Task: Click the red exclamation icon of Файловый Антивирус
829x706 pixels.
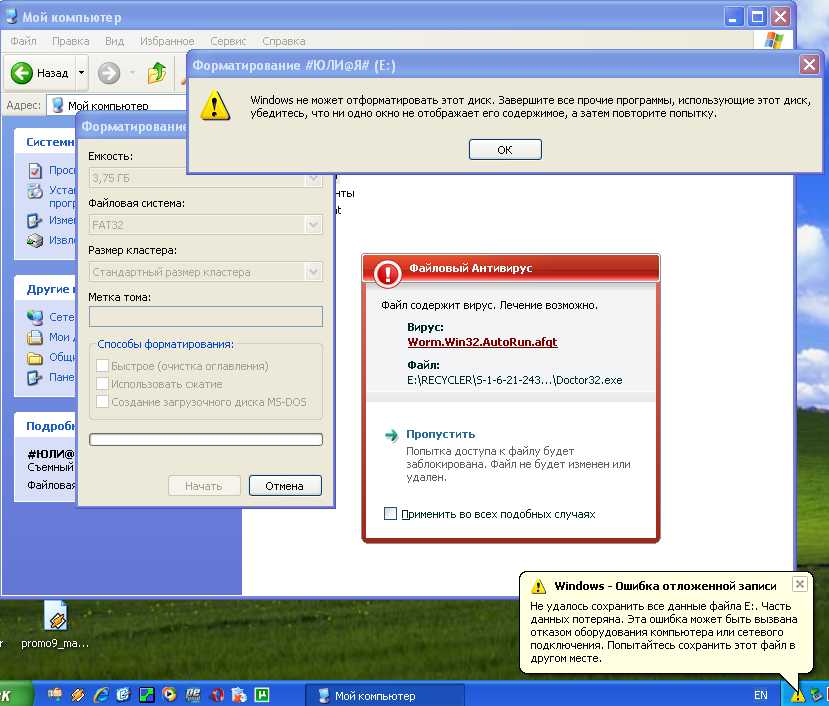Action: [x=388, y=273]
